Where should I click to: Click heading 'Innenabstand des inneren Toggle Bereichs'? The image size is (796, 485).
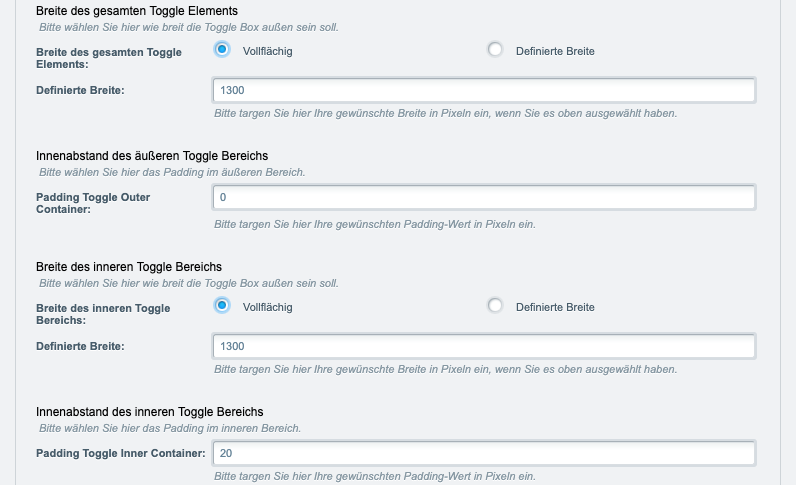tap(150, 412)
